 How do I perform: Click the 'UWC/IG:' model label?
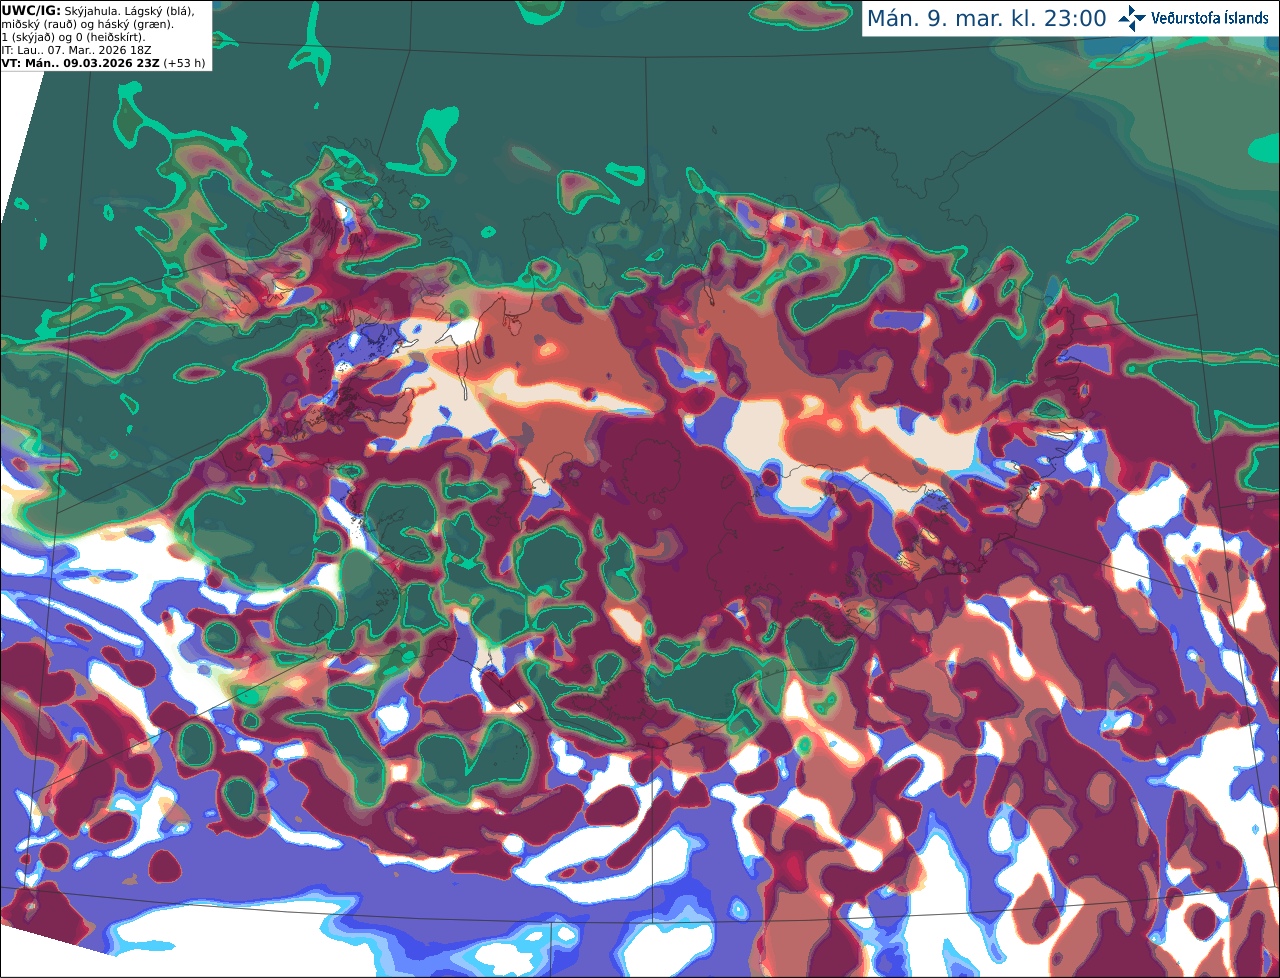(31, 11)
